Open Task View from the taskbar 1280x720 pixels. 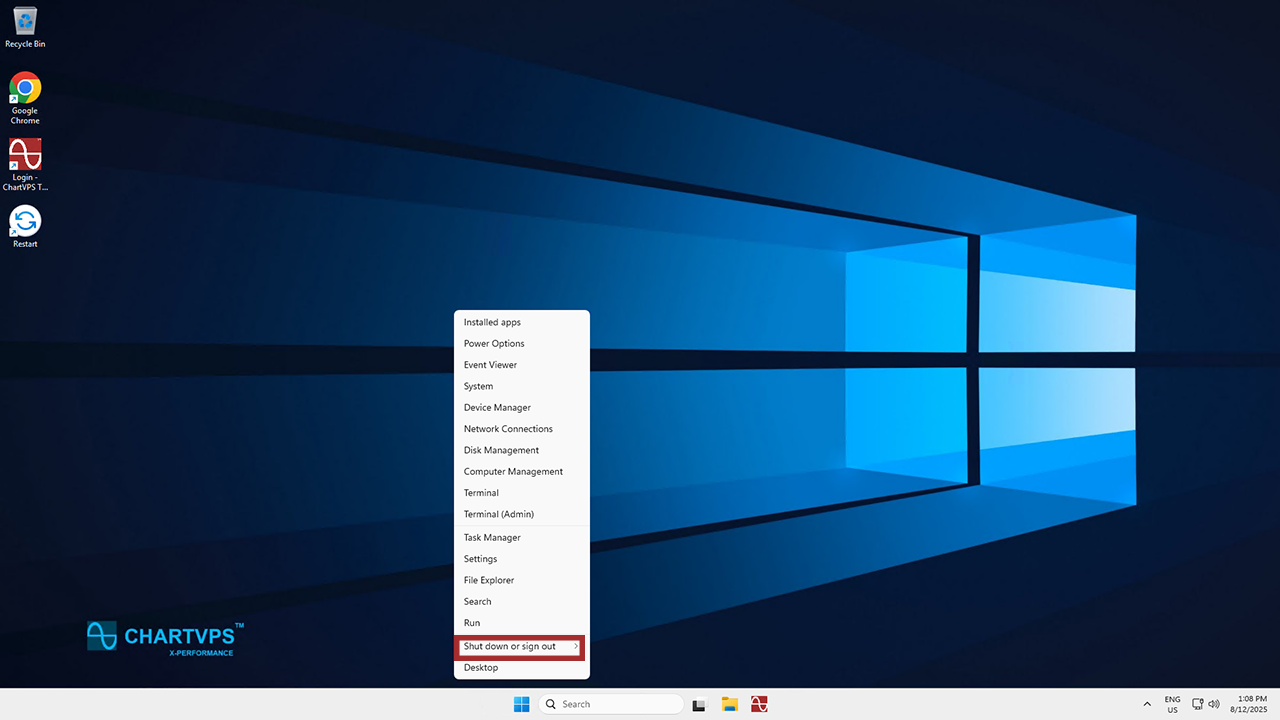700,704
